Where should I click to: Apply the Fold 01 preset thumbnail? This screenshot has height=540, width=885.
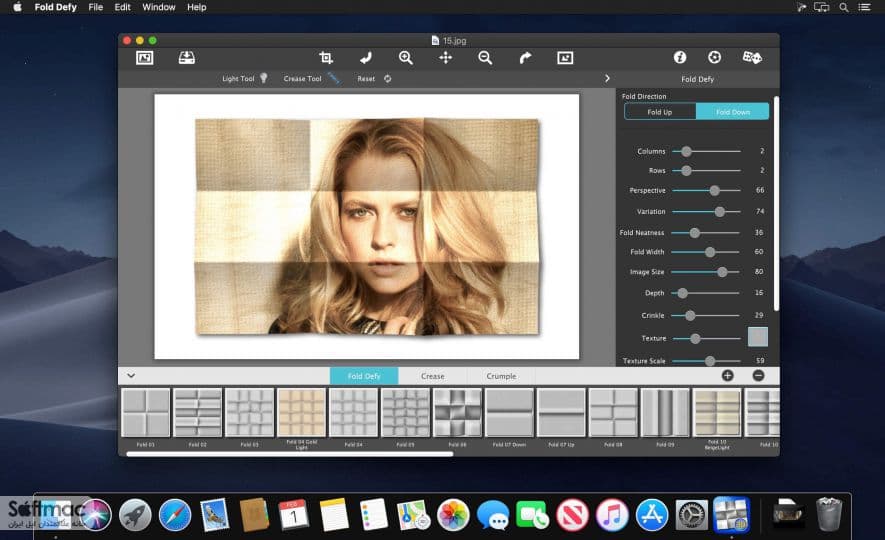click(x=146, y=412)
